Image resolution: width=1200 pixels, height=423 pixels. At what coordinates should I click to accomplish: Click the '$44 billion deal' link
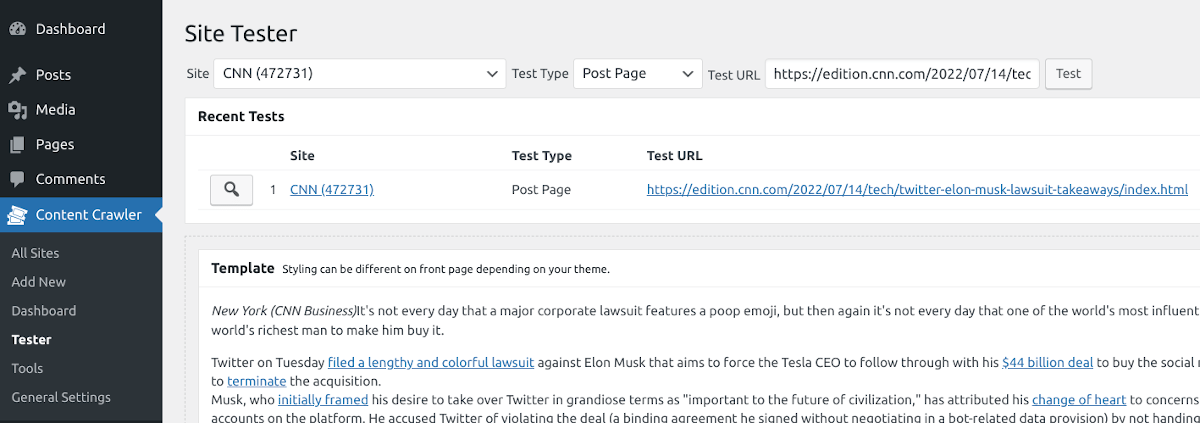point(1049,363)
